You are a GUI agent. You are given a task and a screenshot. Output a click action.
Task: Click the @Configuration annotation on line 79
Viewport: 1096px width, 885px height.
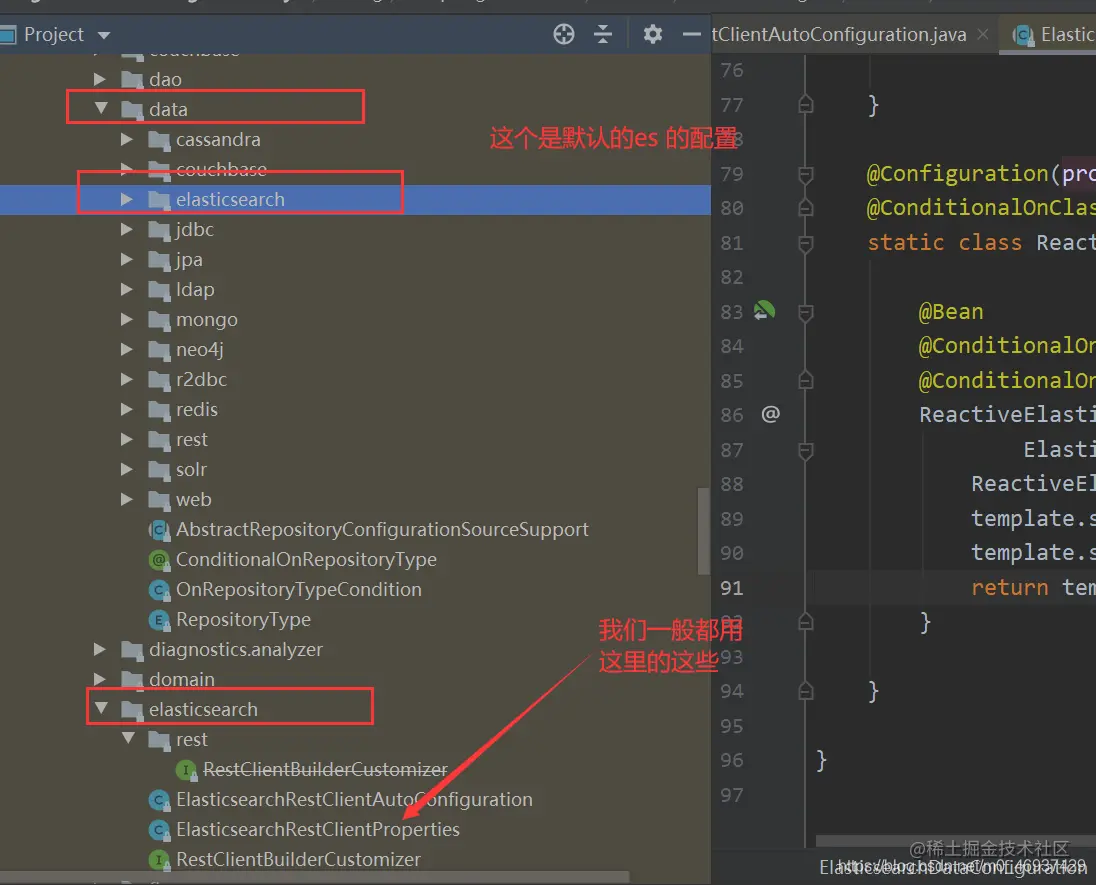pyautogui.click(x=958, y=173)
